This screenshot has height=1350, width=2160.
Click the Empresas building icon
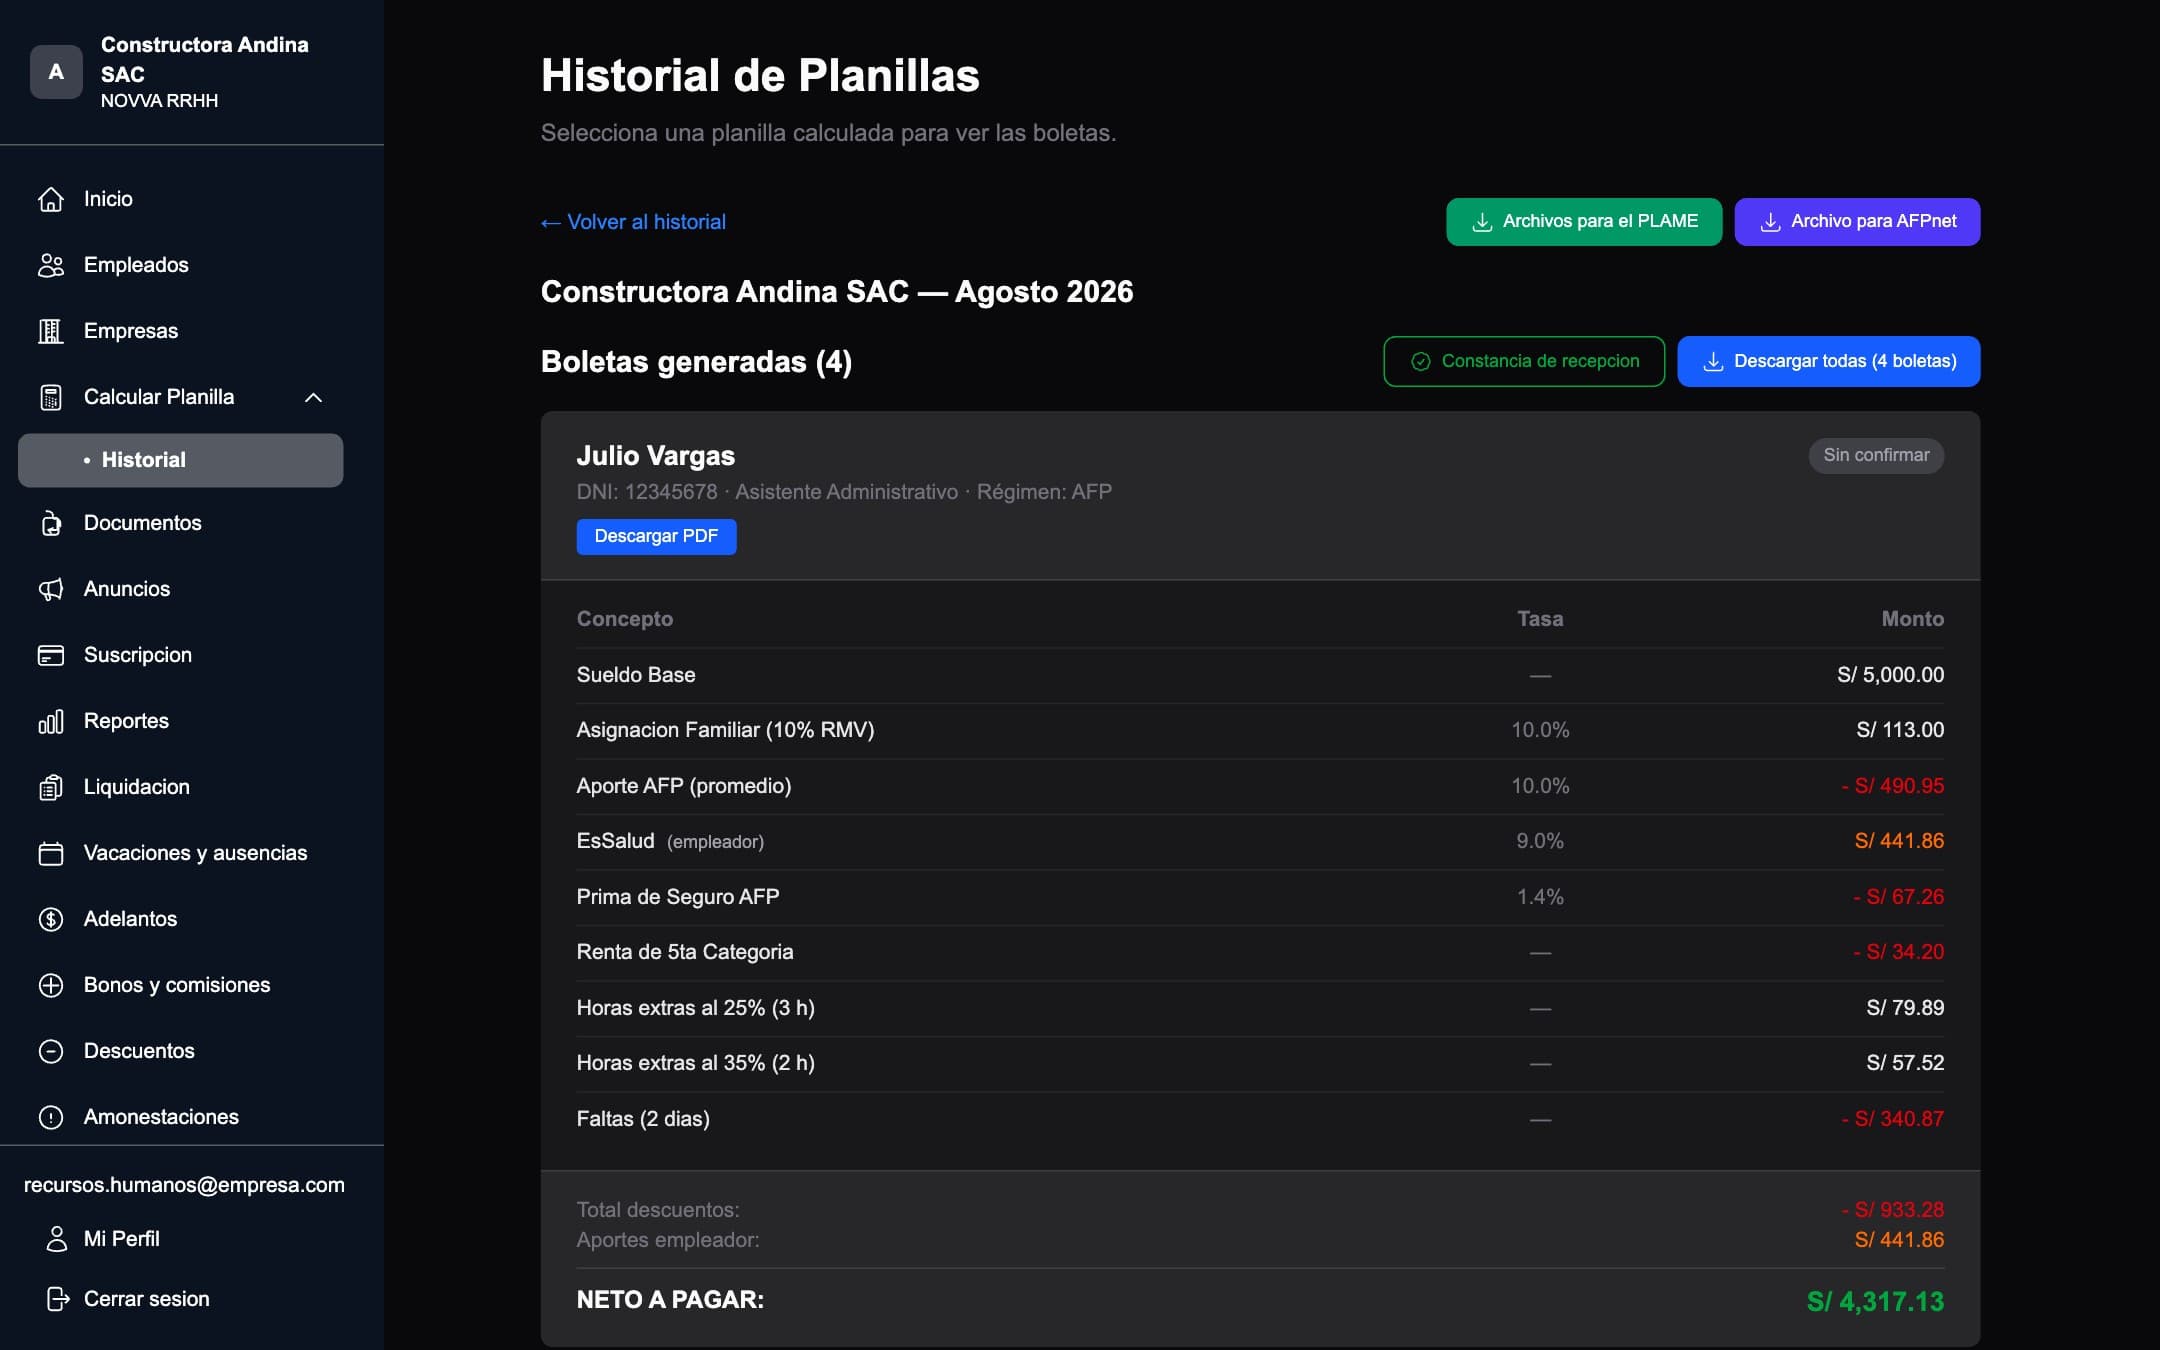tap(51, 331)
